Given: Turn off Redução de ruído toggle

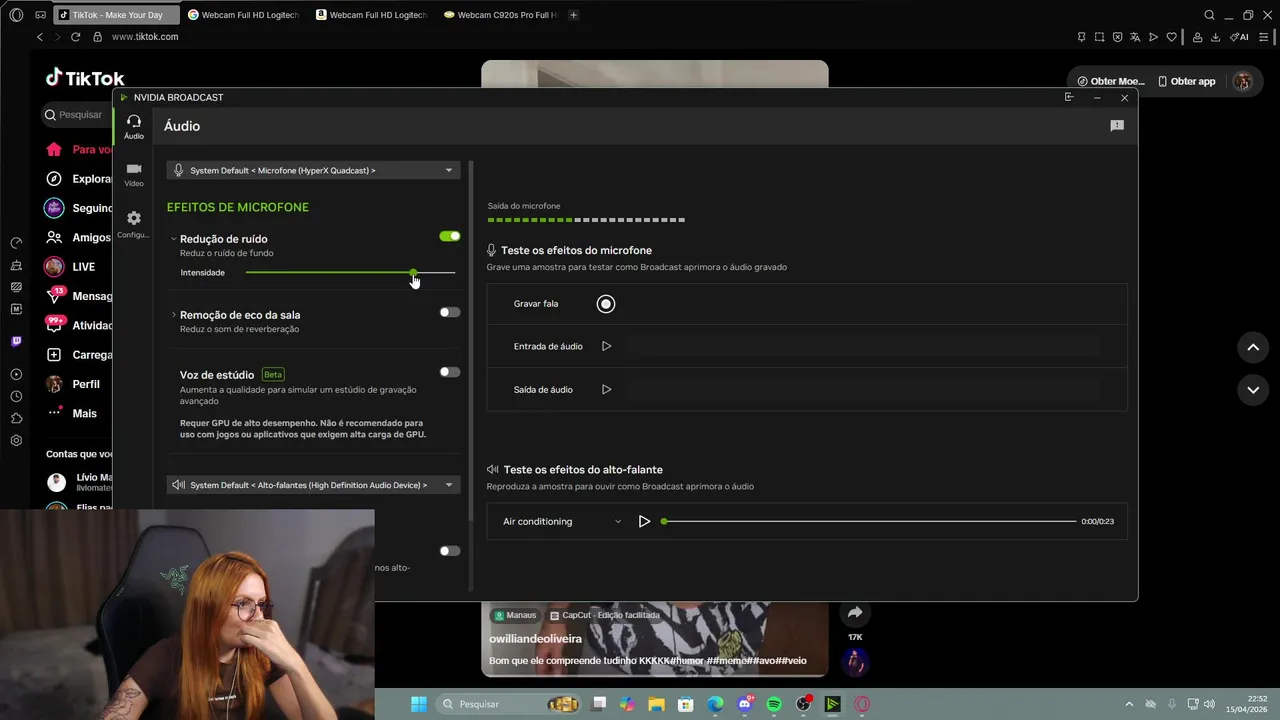Looking at the screenshot, I should pyautogui.click(x=450, y=236).
